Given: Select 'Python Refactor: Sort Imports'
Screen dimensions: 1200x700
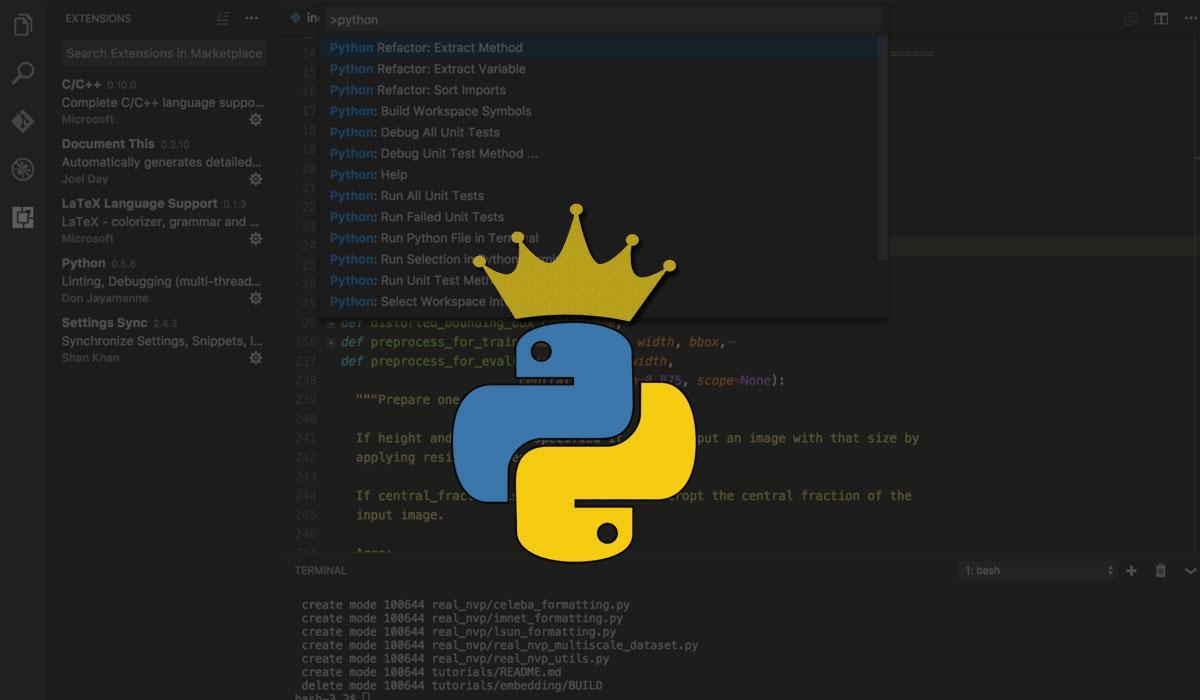Looking at the screenshot, I should click(416, 90).
